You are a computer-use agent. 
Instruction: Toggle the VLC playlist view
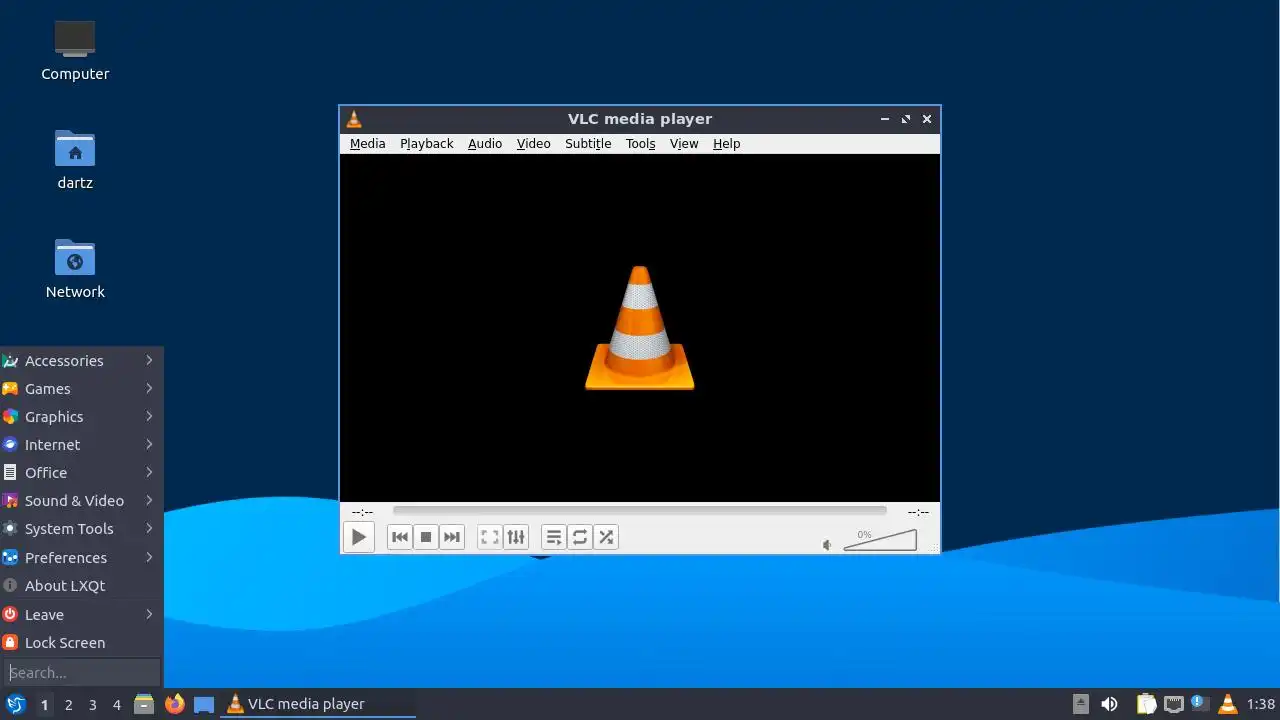[x=554, y=537]
